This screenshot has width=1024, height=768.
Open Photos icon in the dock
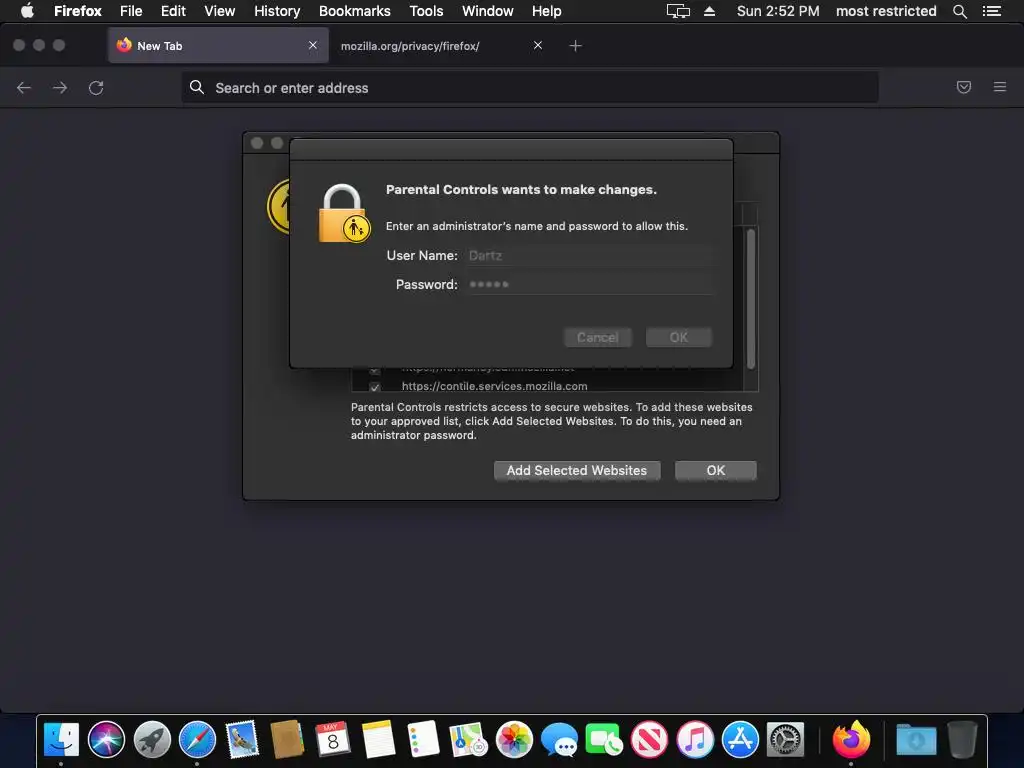tap(514, 739)
